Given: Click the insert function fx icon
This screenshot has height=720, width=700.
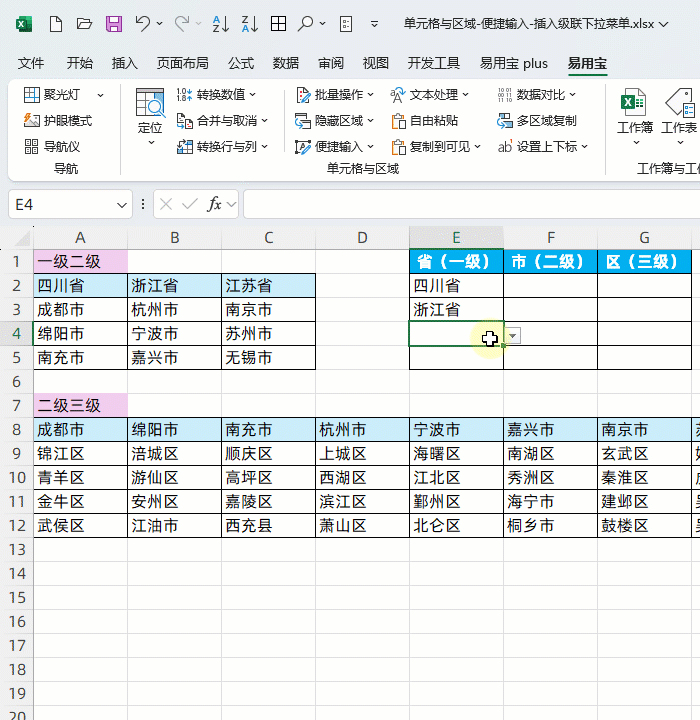Looking at the screenshot, I should click(215, 204).
